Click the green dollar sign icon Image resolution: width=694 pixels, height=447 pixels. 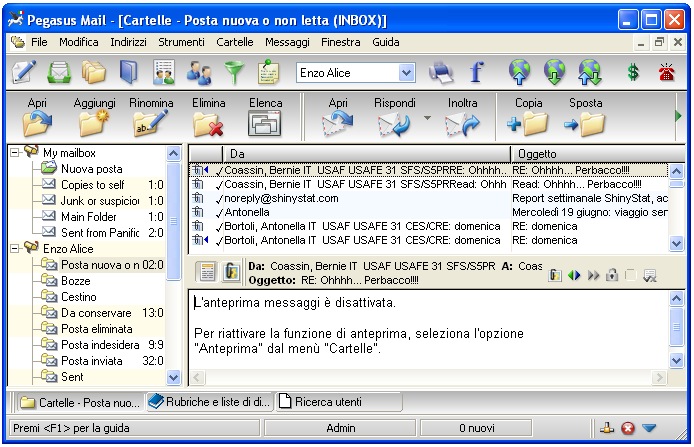click(x=633, y=72)
